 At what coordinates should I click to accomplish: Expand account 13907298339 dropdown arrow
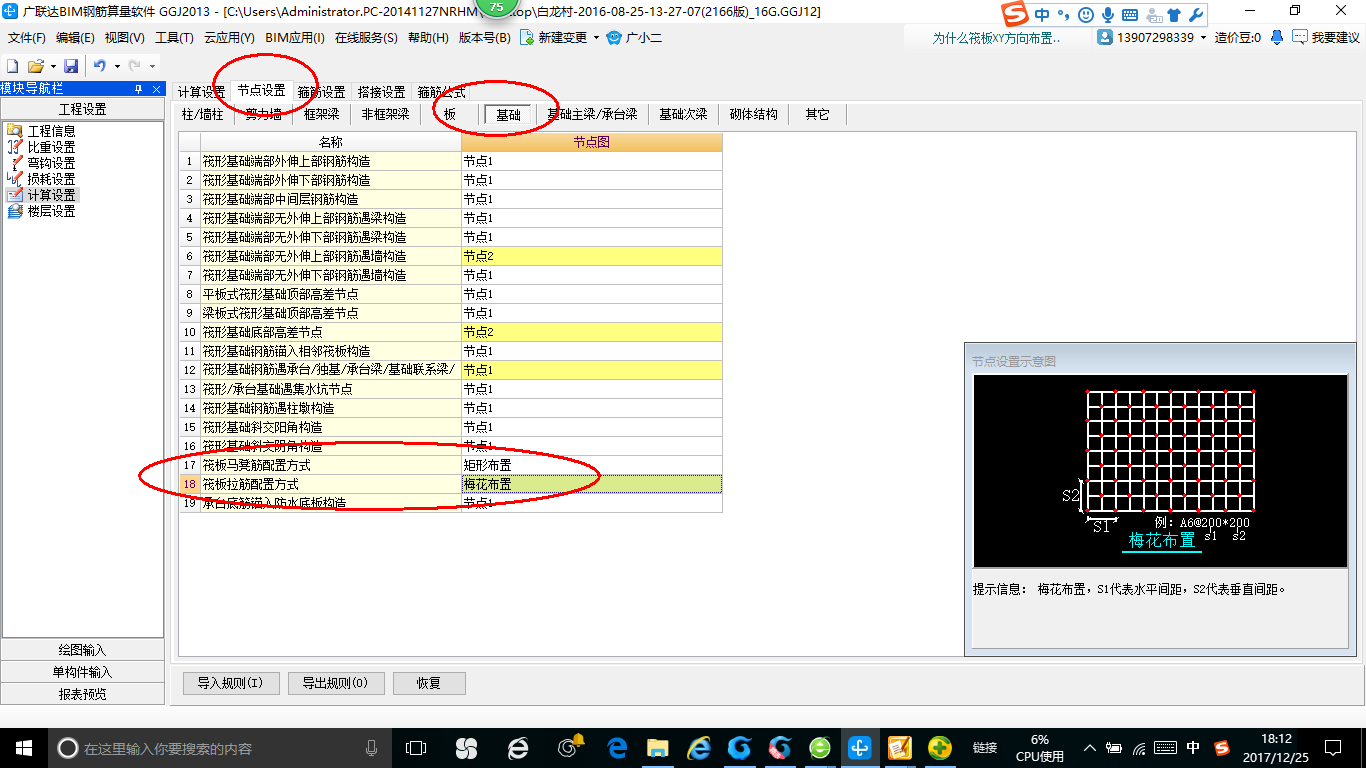[x=1204, y=38]
